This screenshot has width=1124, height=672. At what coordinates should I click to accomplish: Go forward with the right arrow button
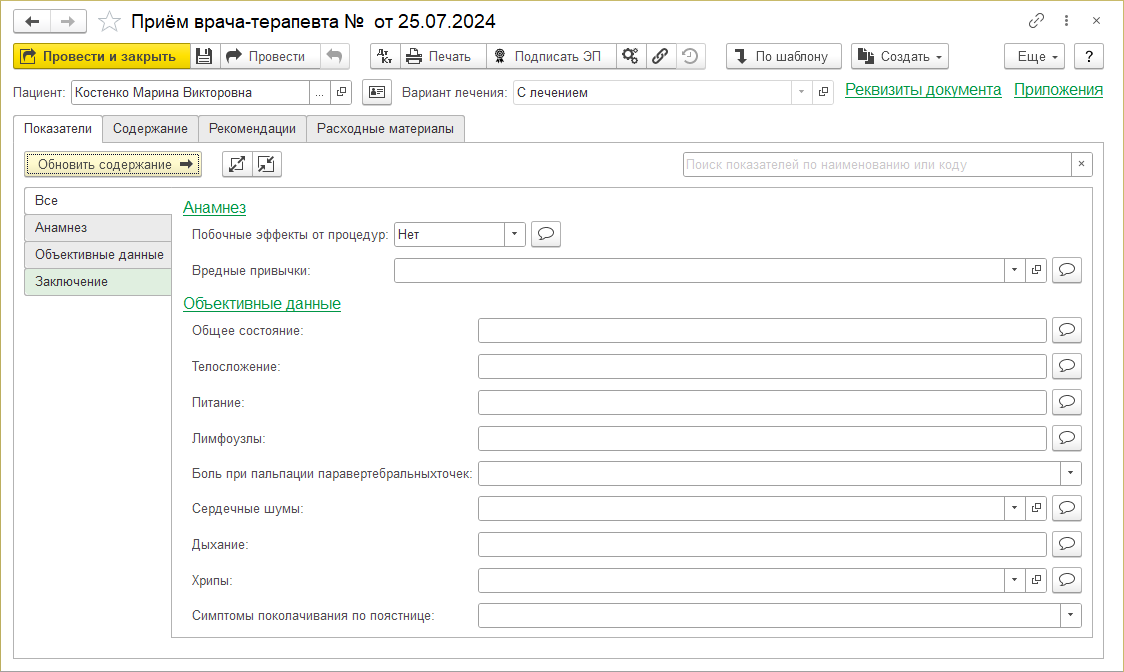(68, 22)
